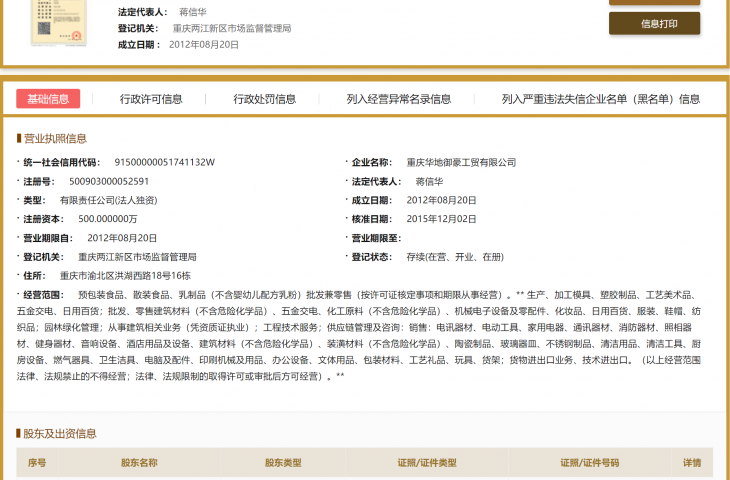The image size is (730, 480).
Task: Click the 信息打印 button
Action: click(x=654, y=24)
